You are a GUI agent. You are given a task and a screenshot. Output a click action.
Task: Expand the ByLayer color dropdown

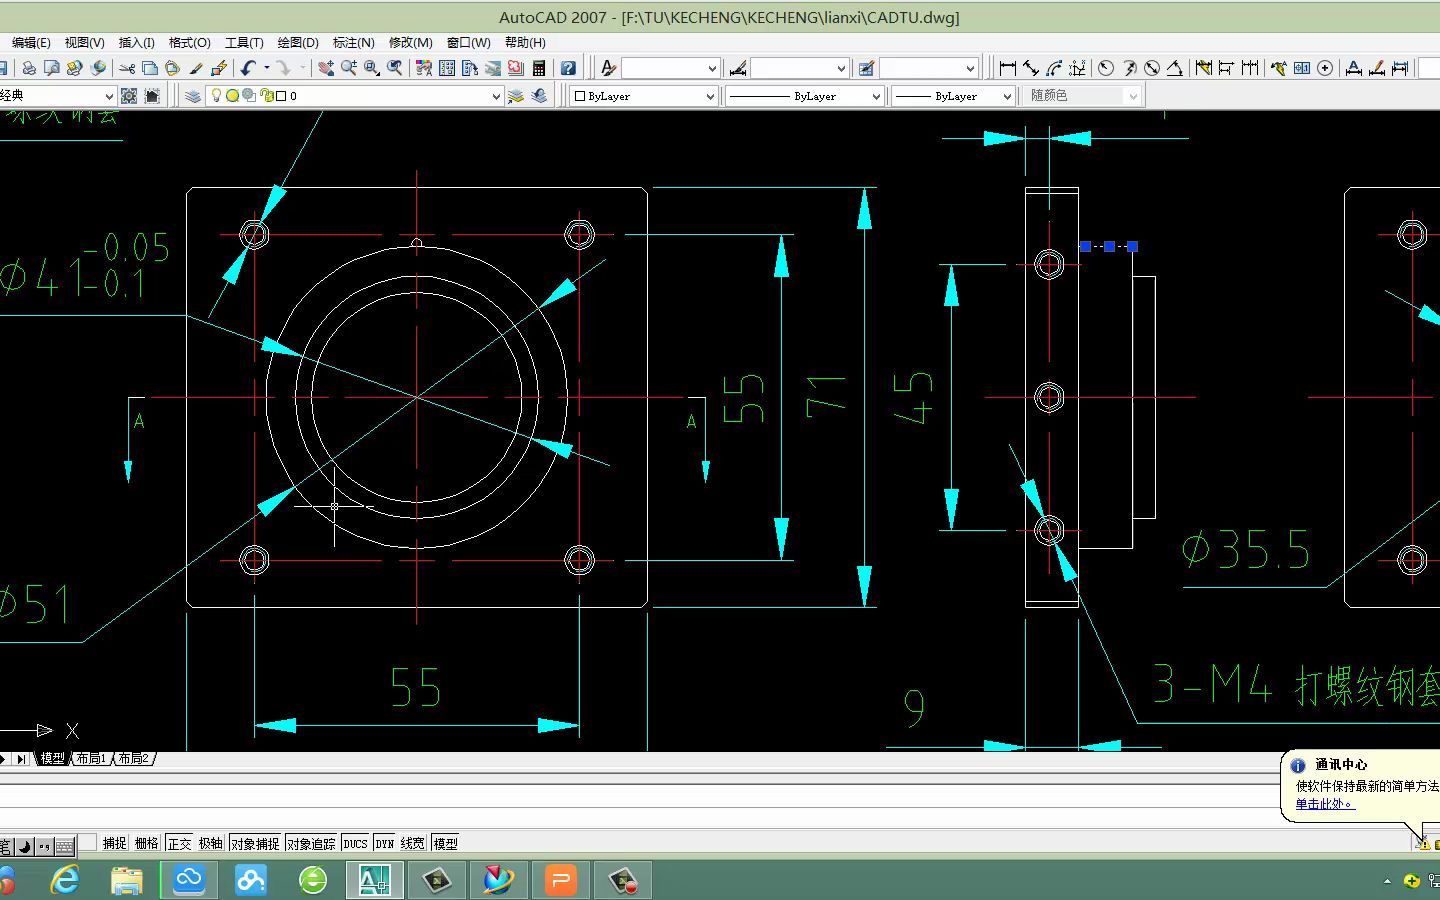click(x=710, y=96)
